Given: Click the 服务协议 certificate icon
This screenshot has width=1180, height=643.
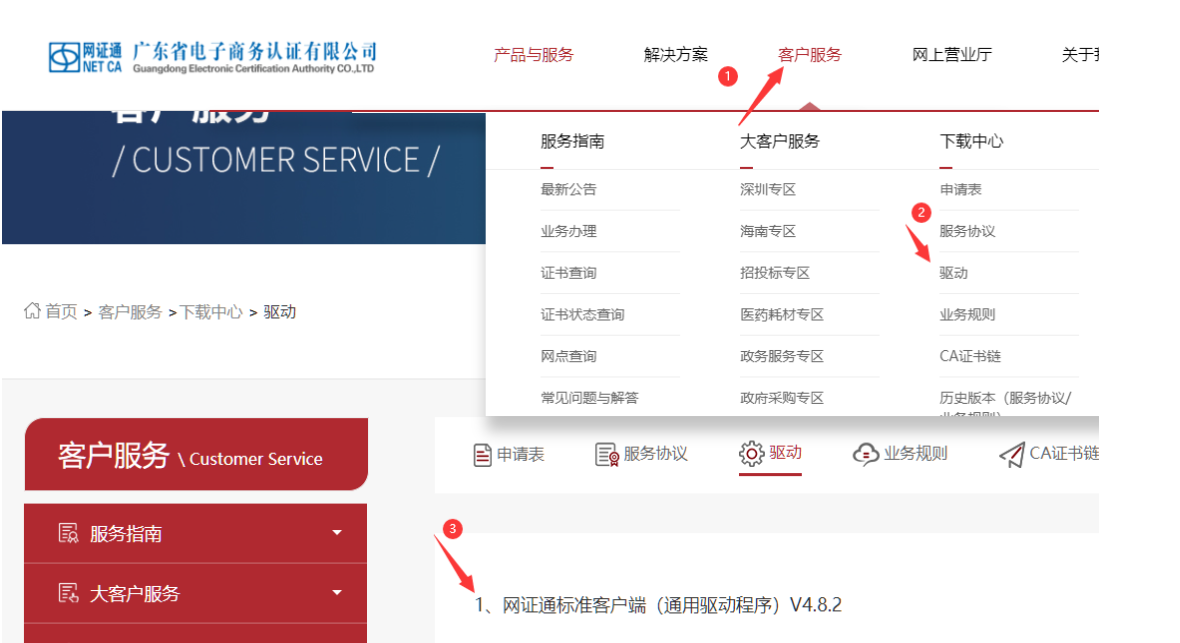Looking at the screenshot, I should (607, 454).
